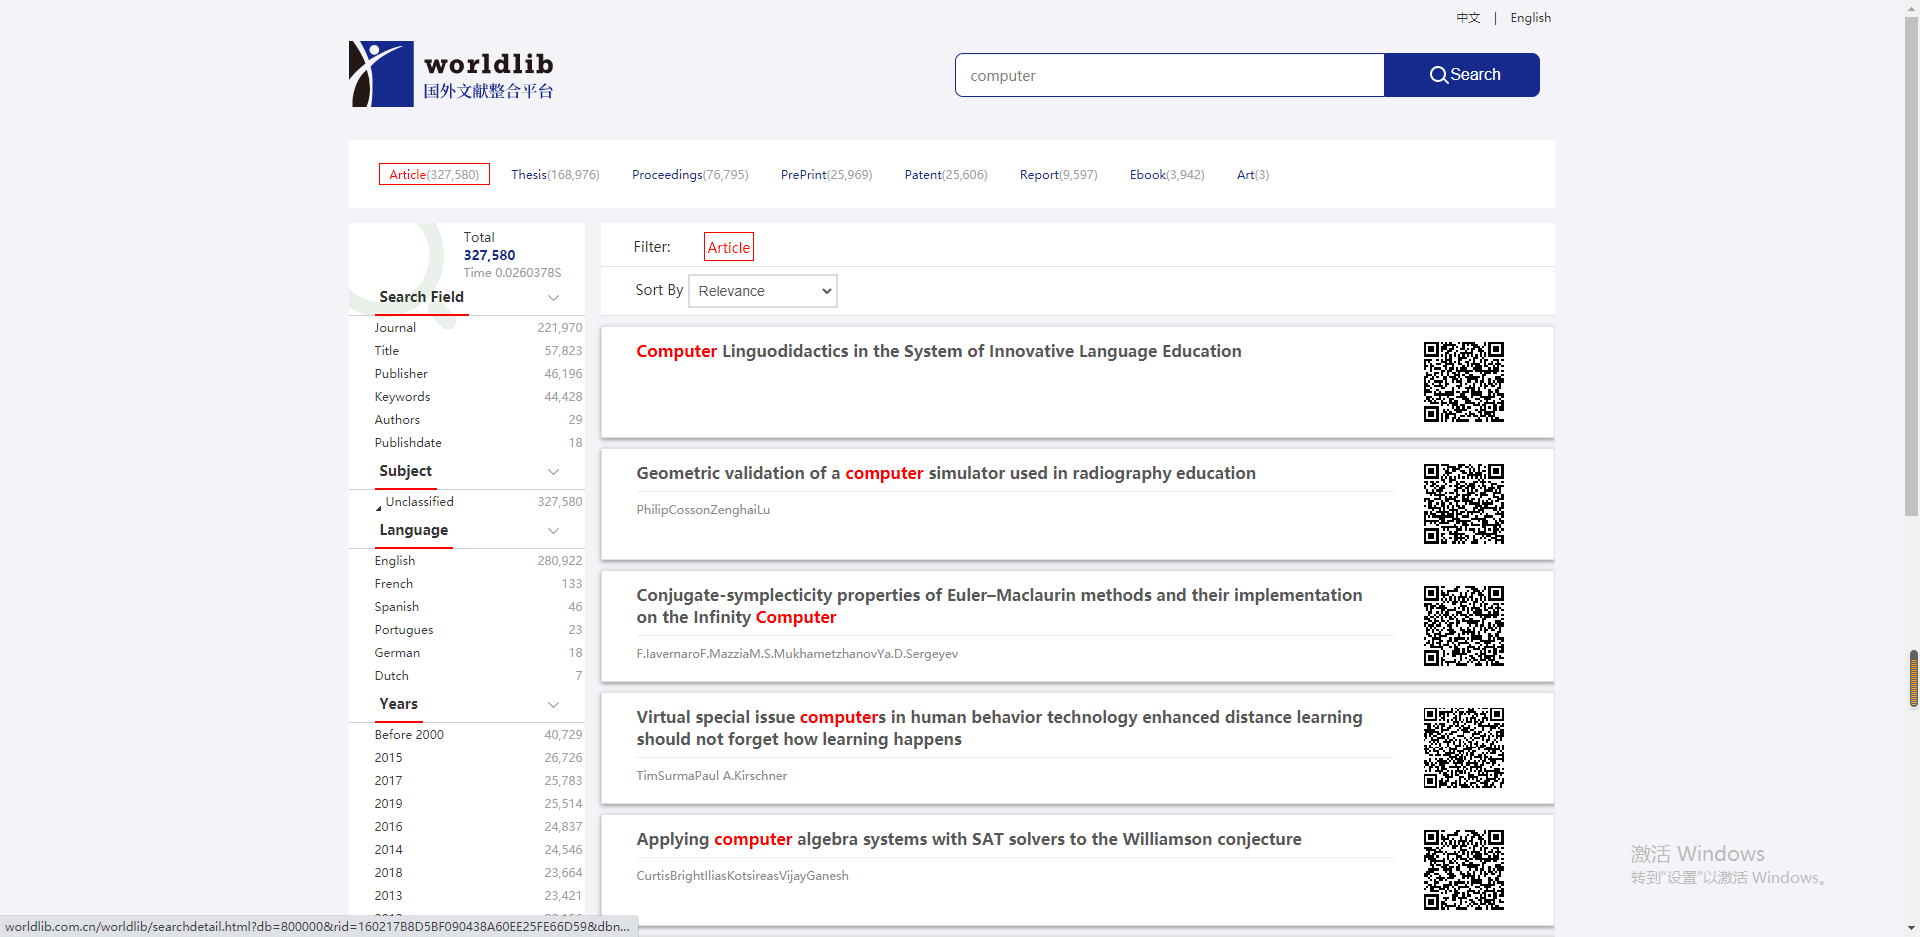This screenshot has width=1920, height=937.
Task: Switch to the Thesis results tab
Action: point(555,175)
